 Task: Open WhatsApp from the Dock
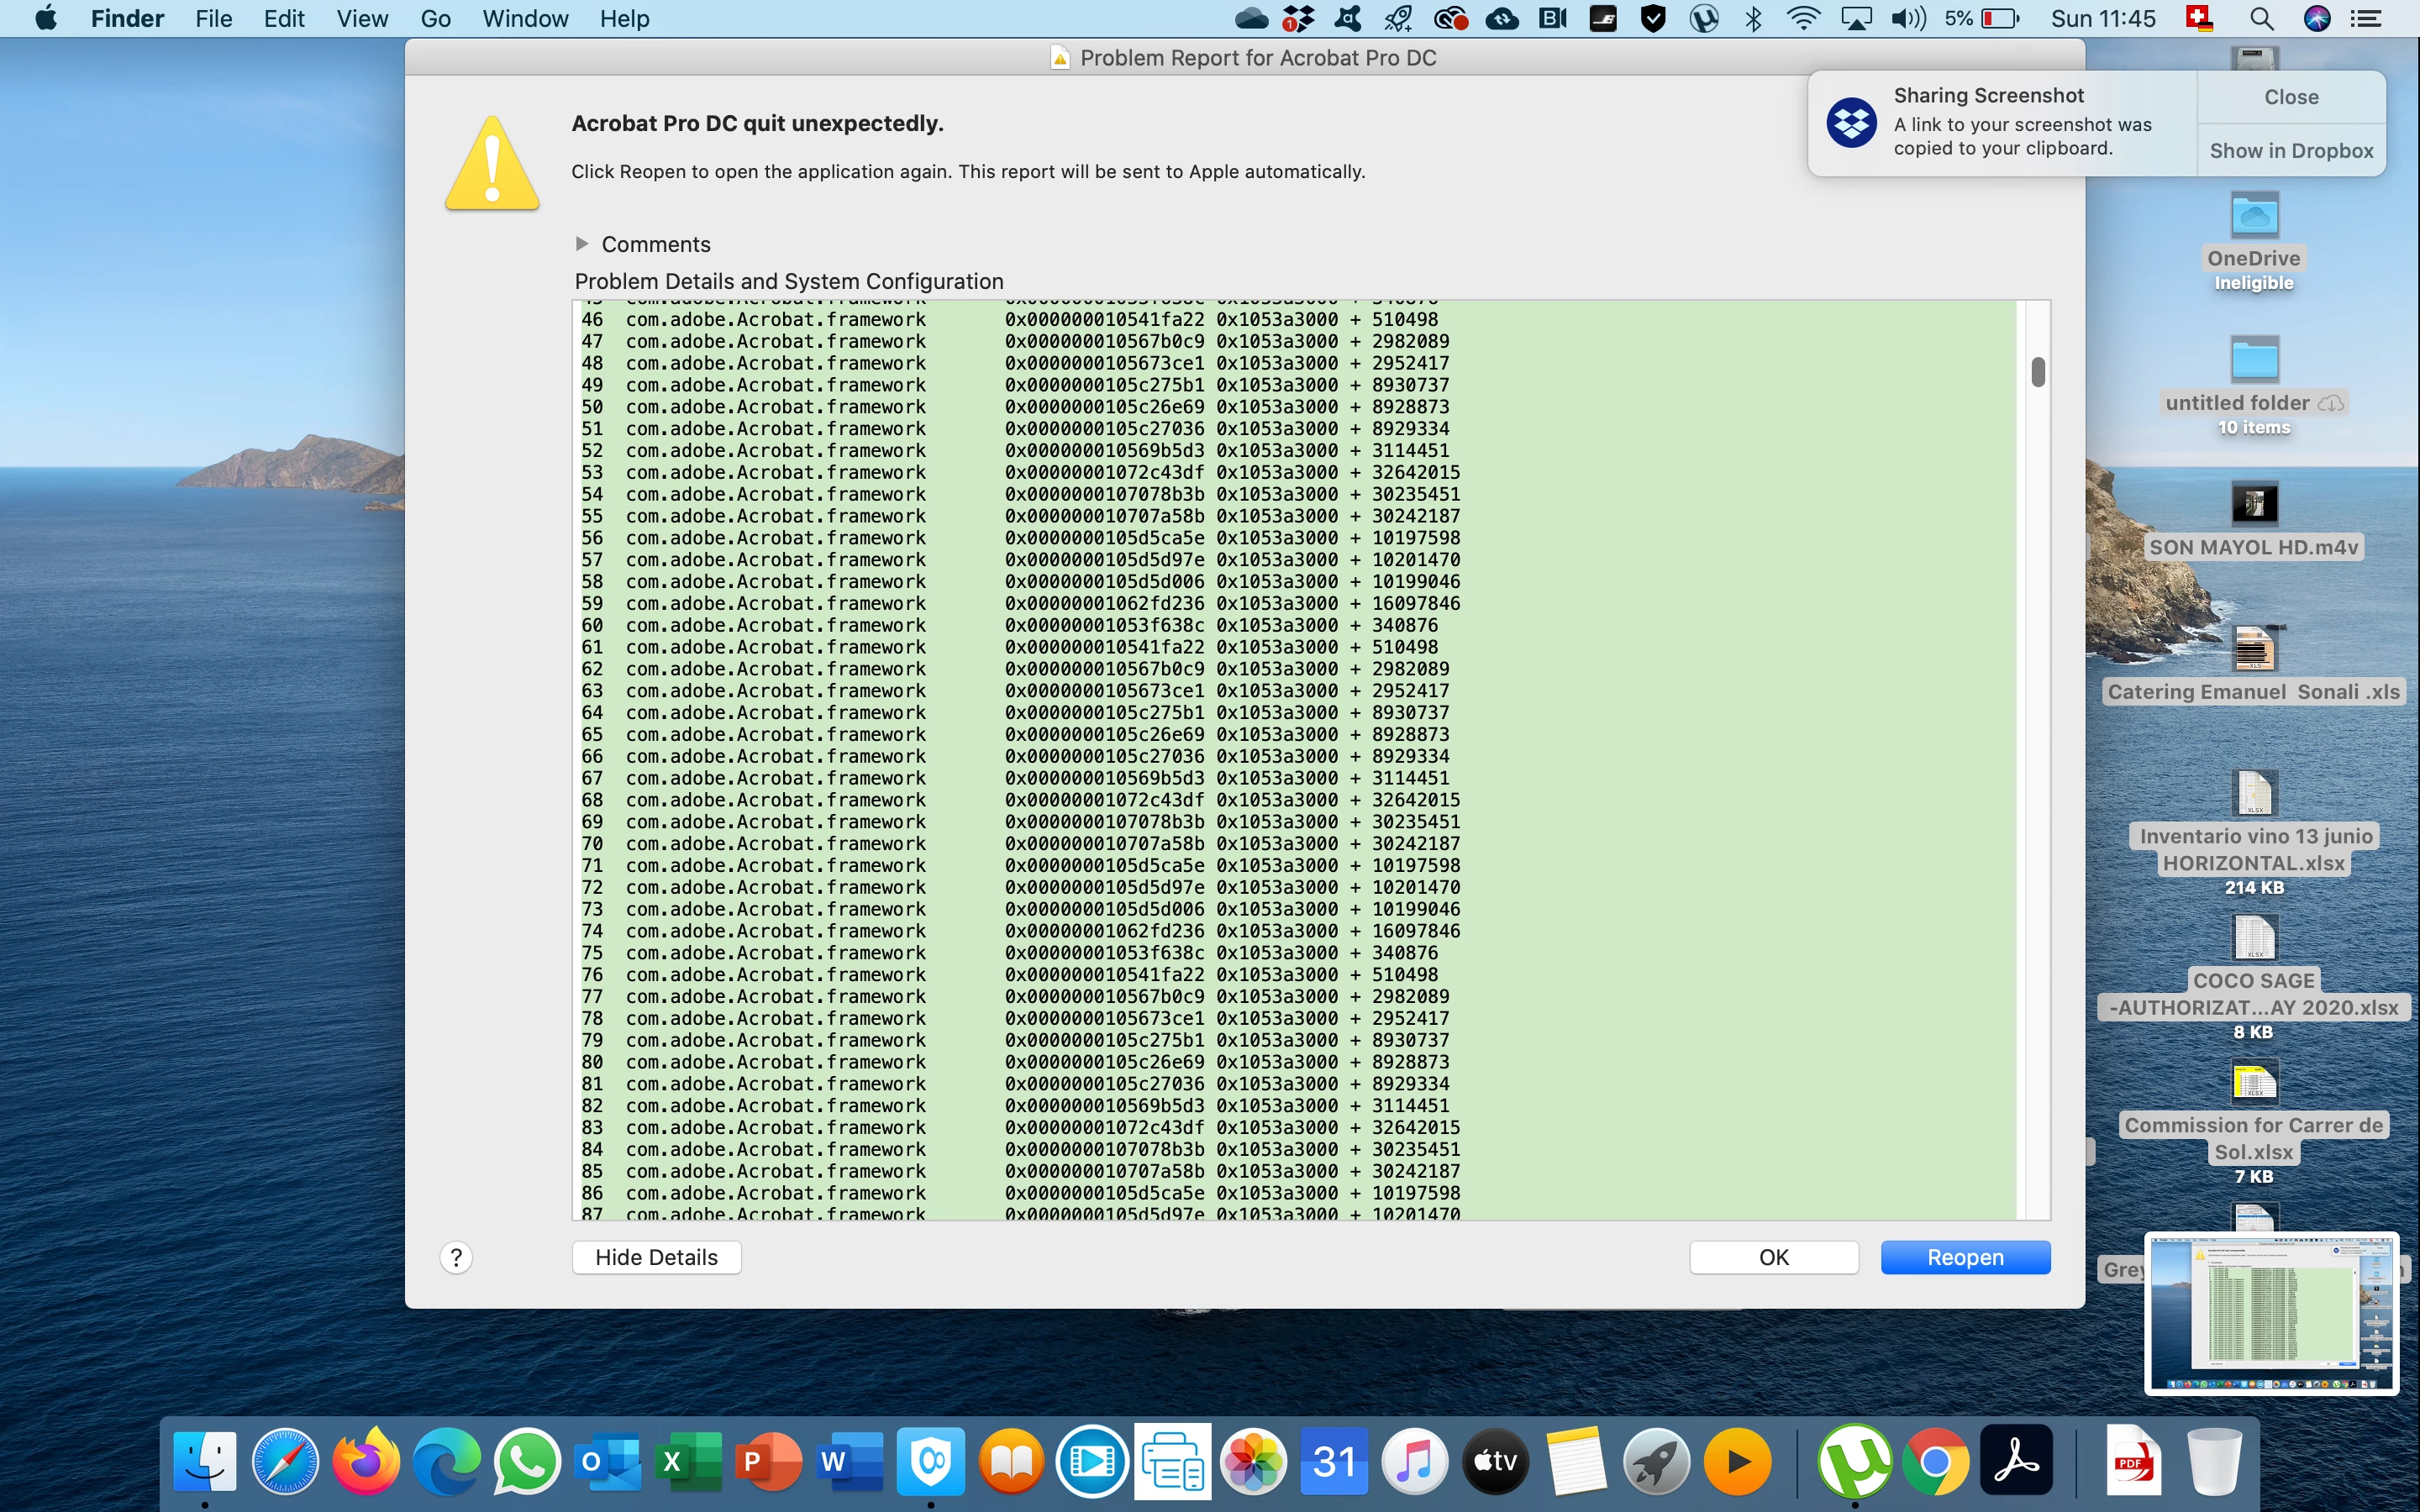point(527,1461)
